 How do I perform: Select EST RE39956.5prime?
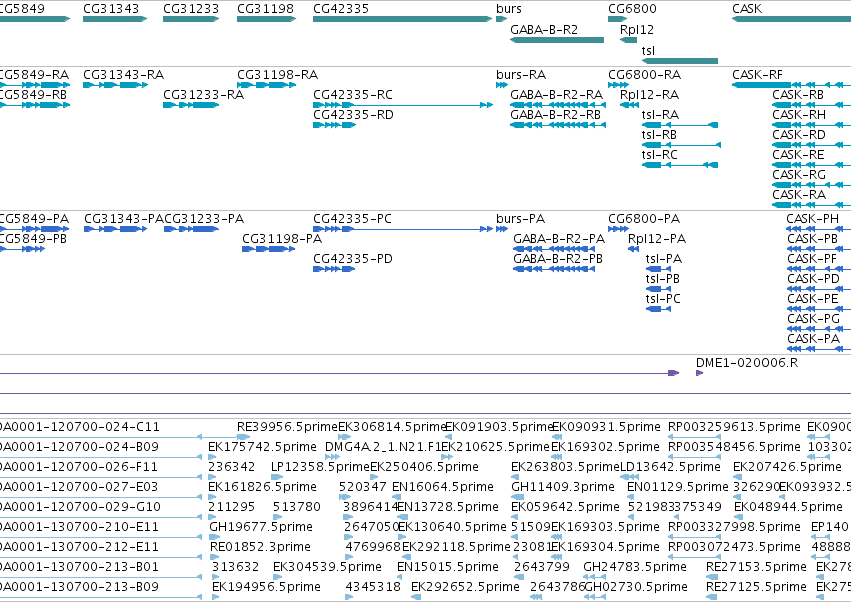(288, 427)
